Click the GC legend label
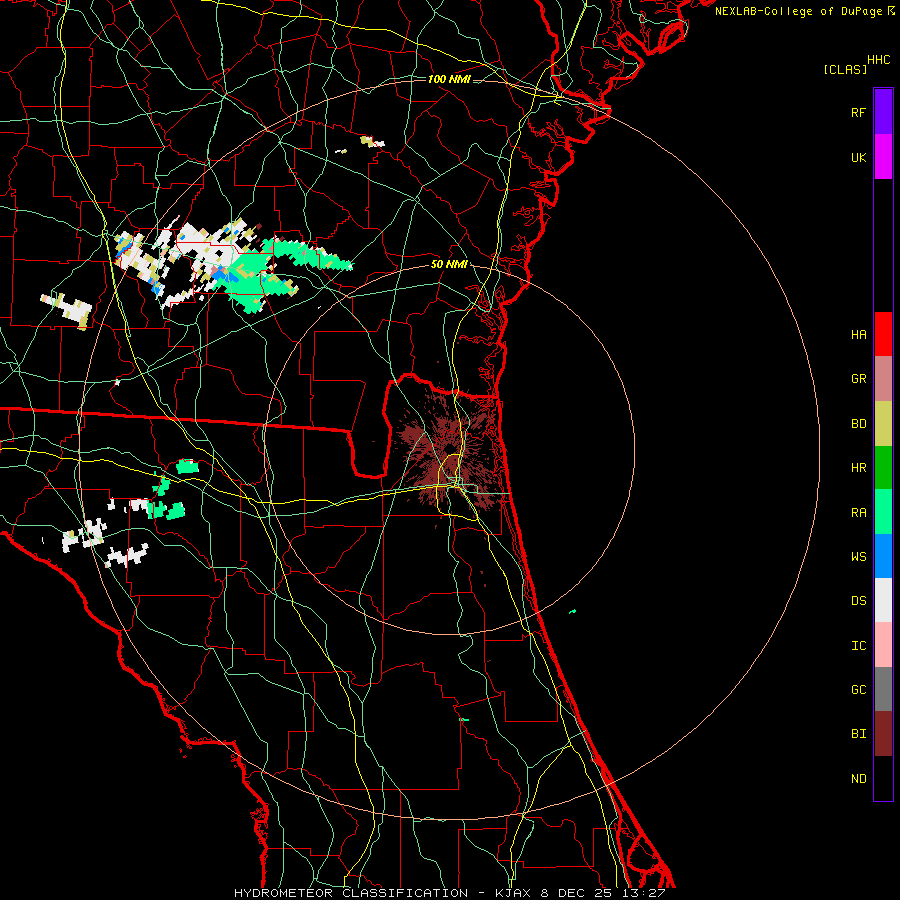900x900 pixels. point(858,690)
